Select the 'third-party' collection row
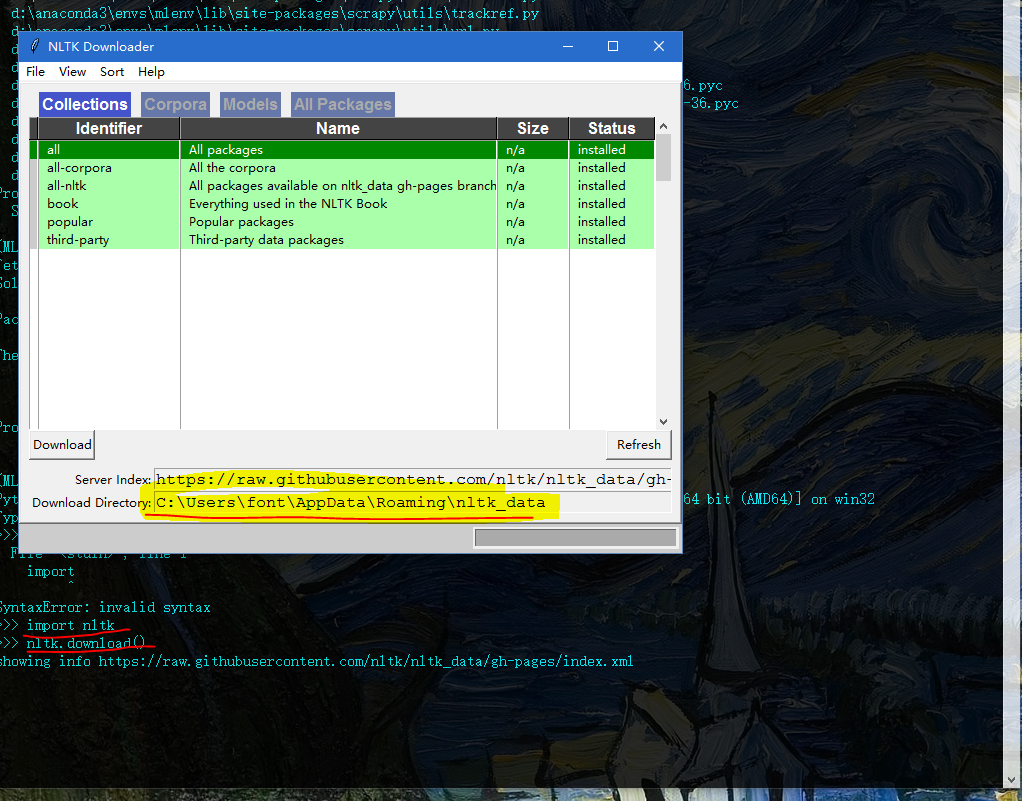The image size is (1022, 801). [342, 240]
